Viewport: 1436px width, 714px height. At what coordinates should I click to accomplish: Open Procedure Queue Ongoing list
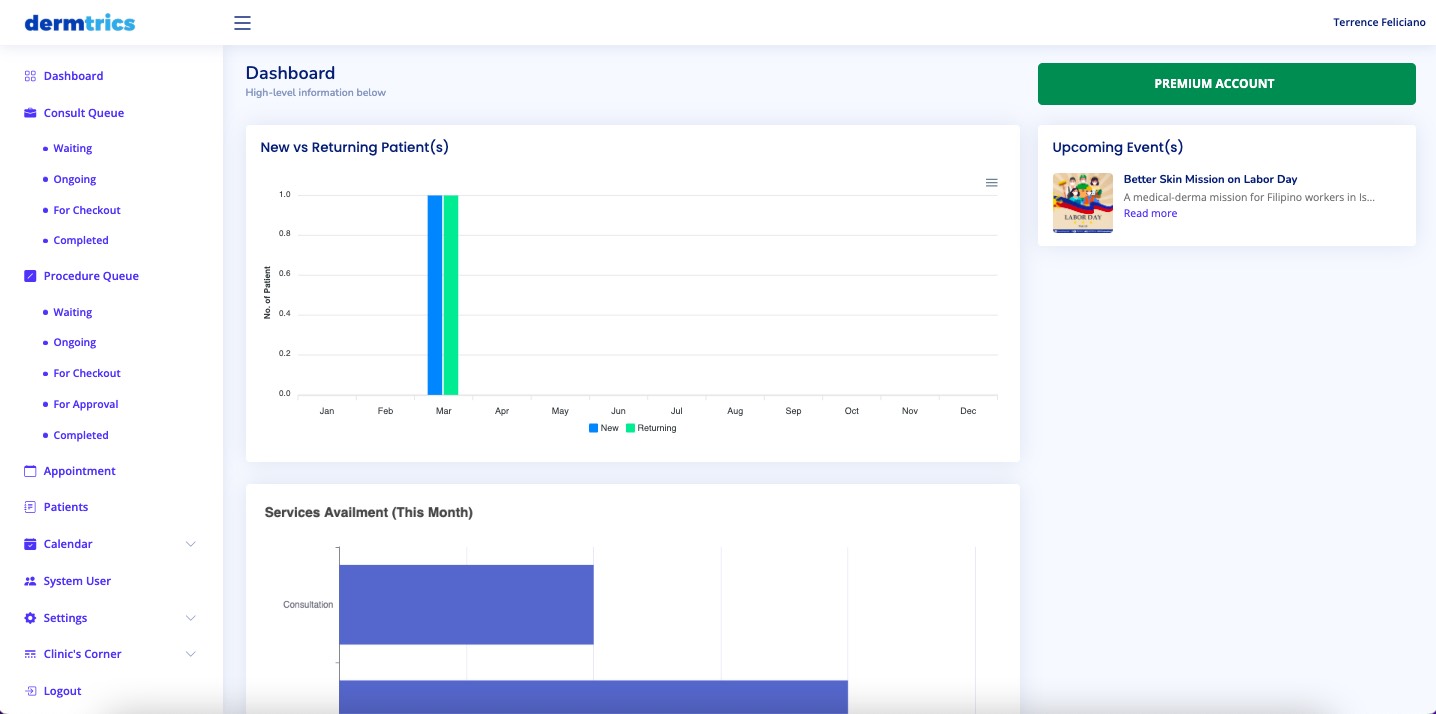(x=74, y=342)
